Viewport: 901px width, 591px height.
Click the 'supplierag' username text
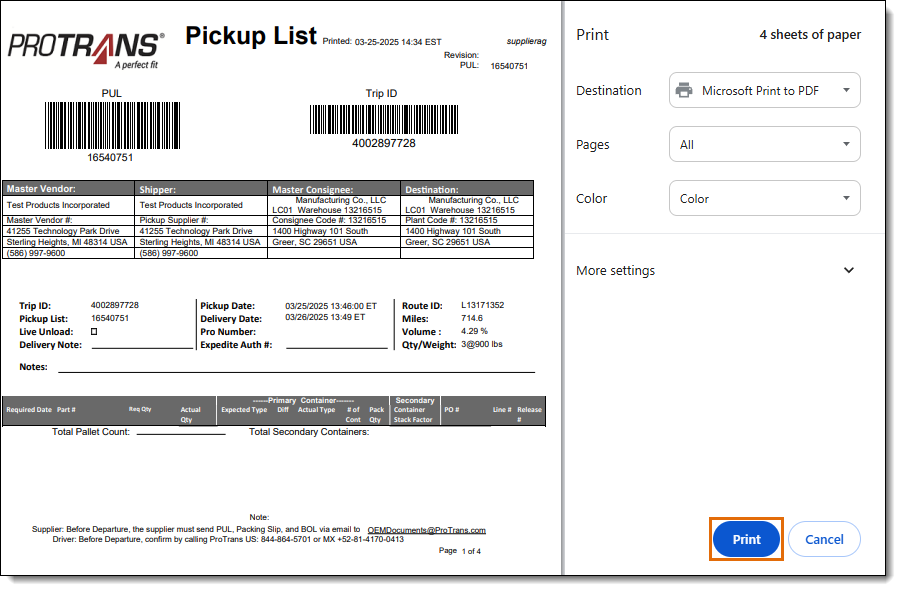pyautogui.click(x=526, y=41)
